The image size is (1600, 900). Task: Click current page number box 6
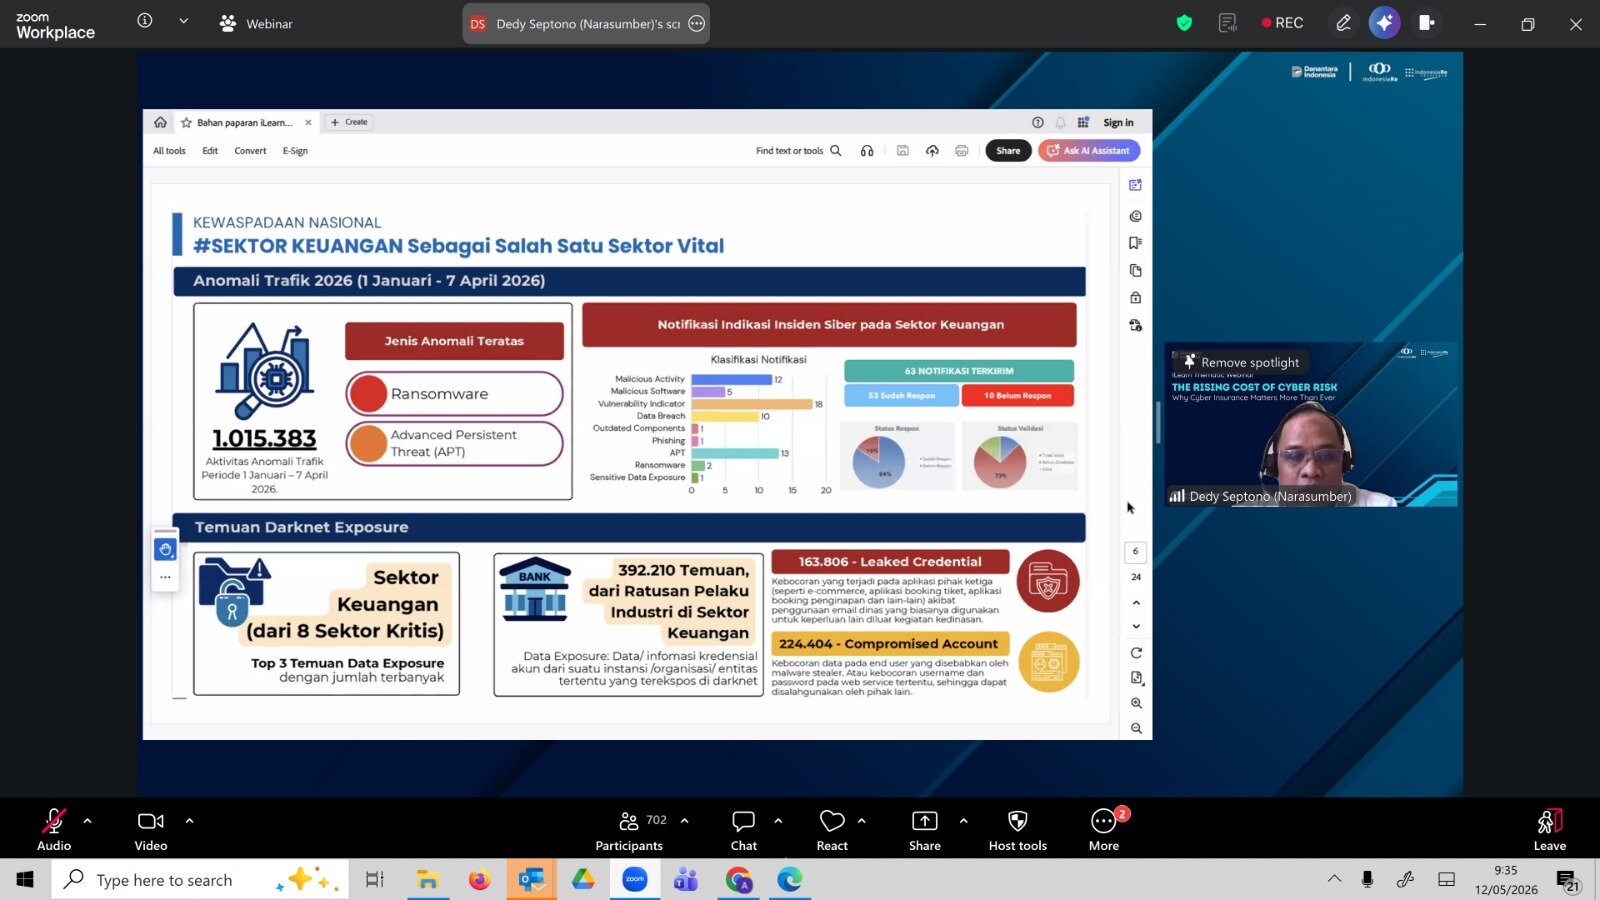pyautogui.click(x=1136, y=551)
